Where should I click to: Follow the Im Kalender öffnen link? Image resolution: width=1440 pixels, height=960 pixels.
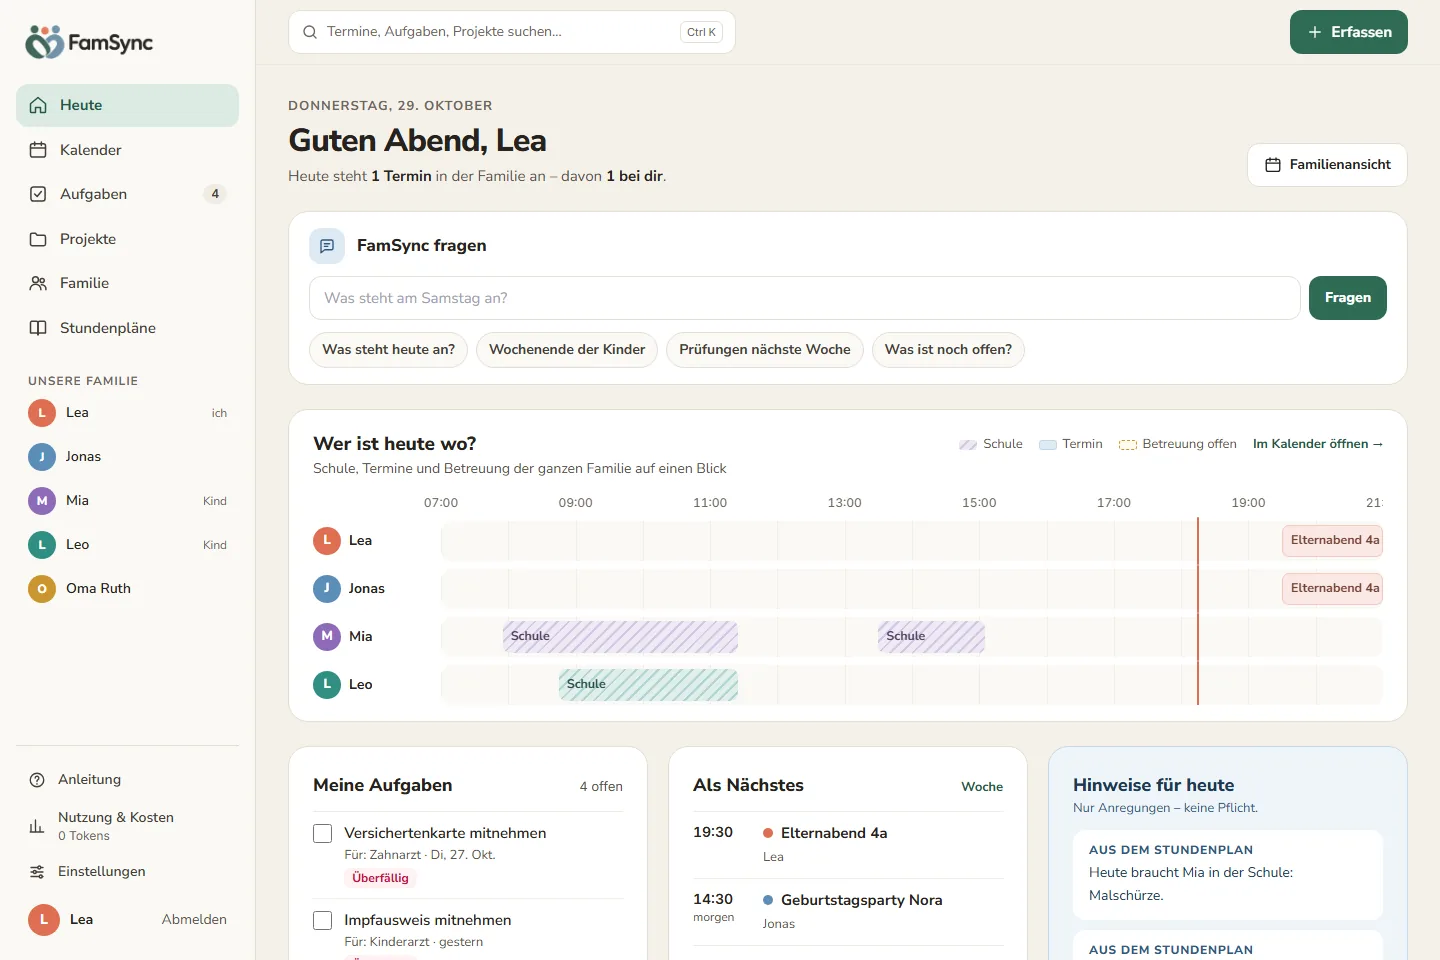point(1318,444)
